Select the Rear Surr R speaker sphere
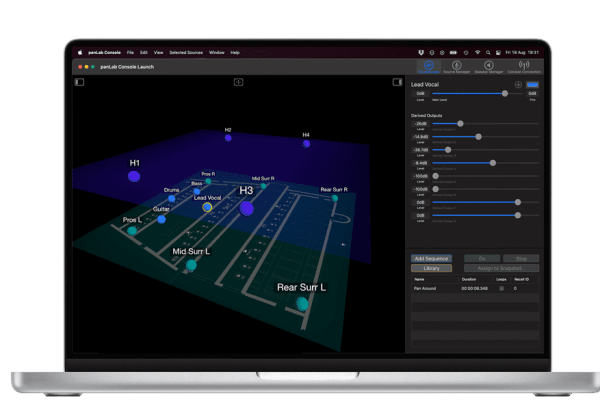The image size is (600, 400). click(335, 198)
